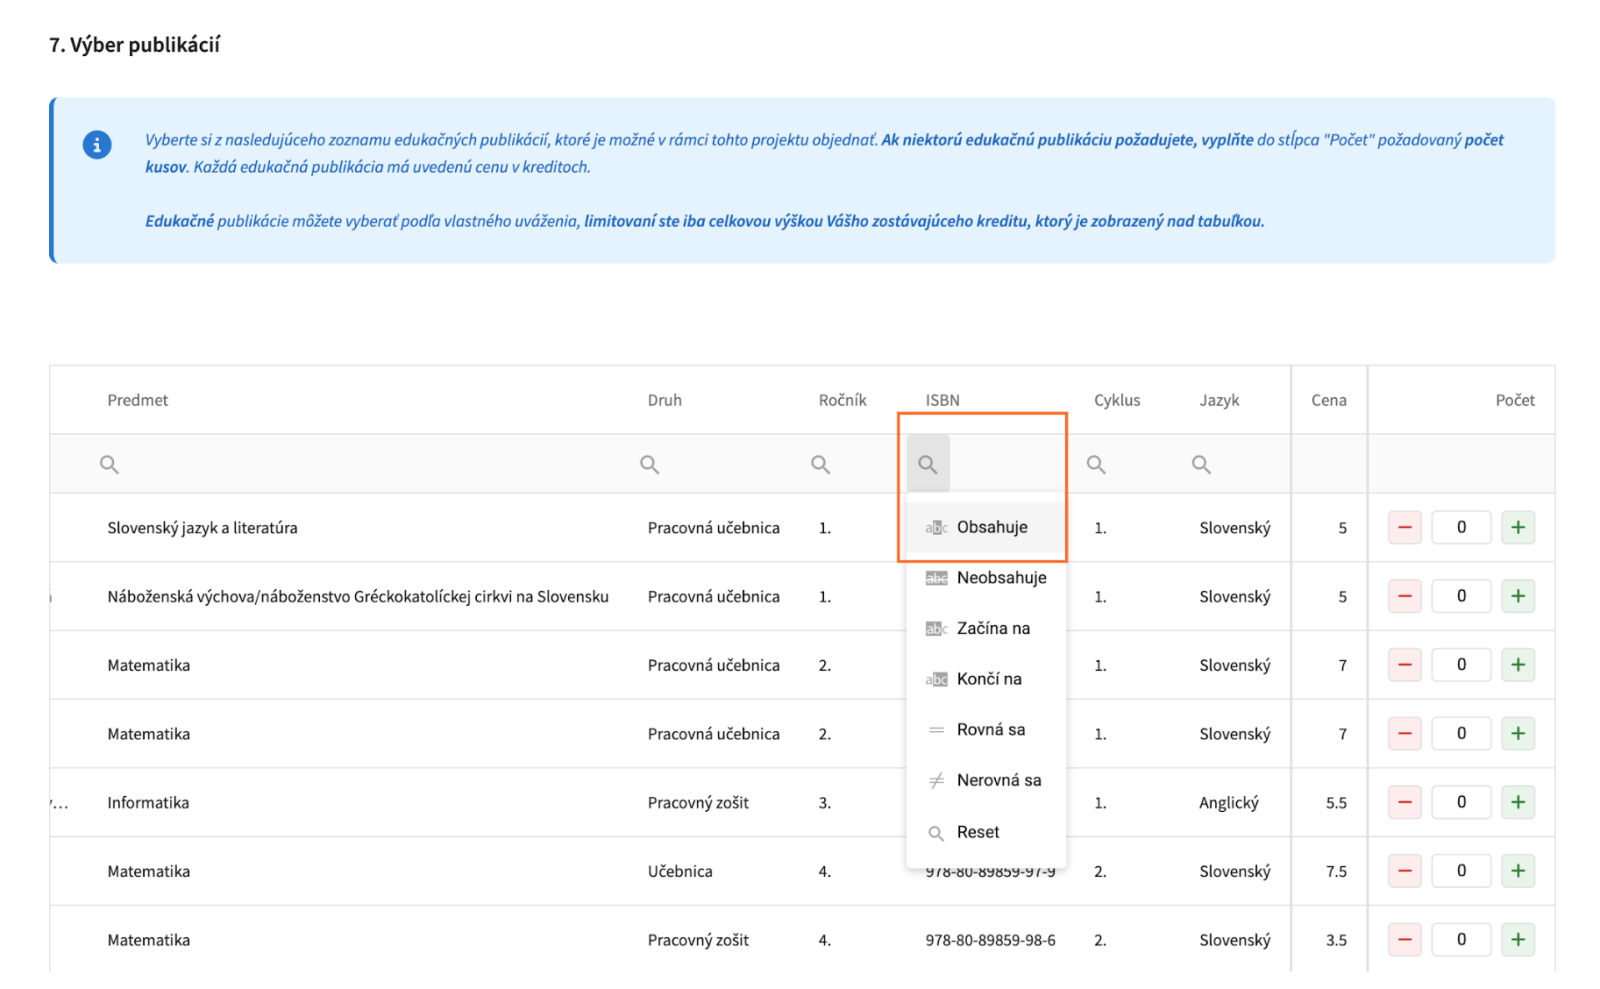Reset the ISBN filter
The height and width of the screenshot is (989, 1600).
pyautogui.click(x=977, y=832)
